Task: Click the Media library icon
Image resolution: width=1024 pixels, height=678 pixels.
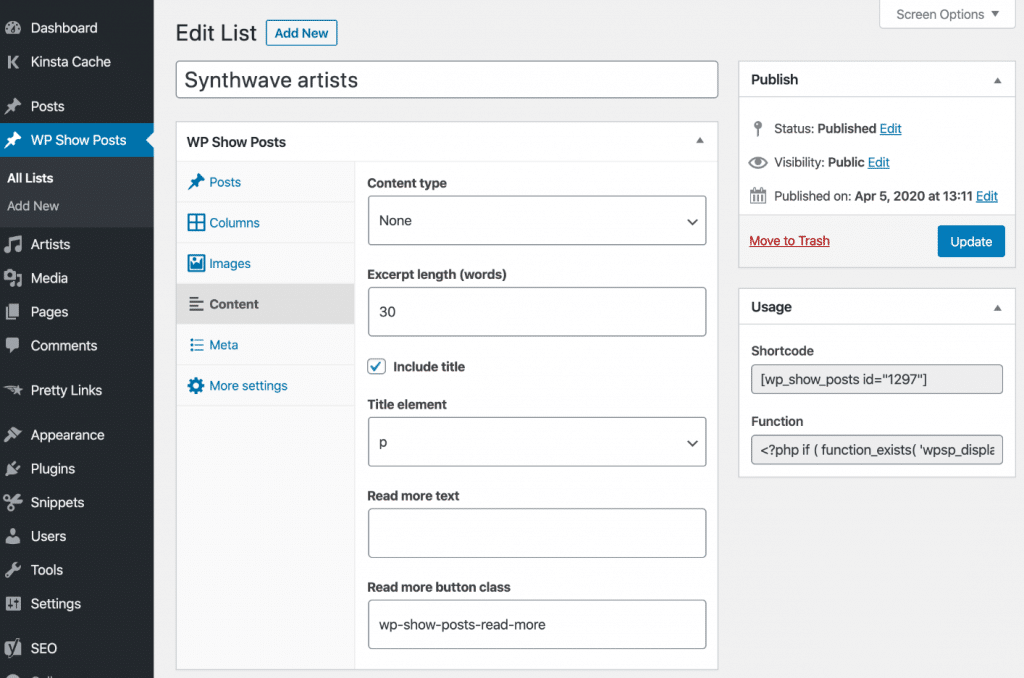Action: [x=13, y=278]
